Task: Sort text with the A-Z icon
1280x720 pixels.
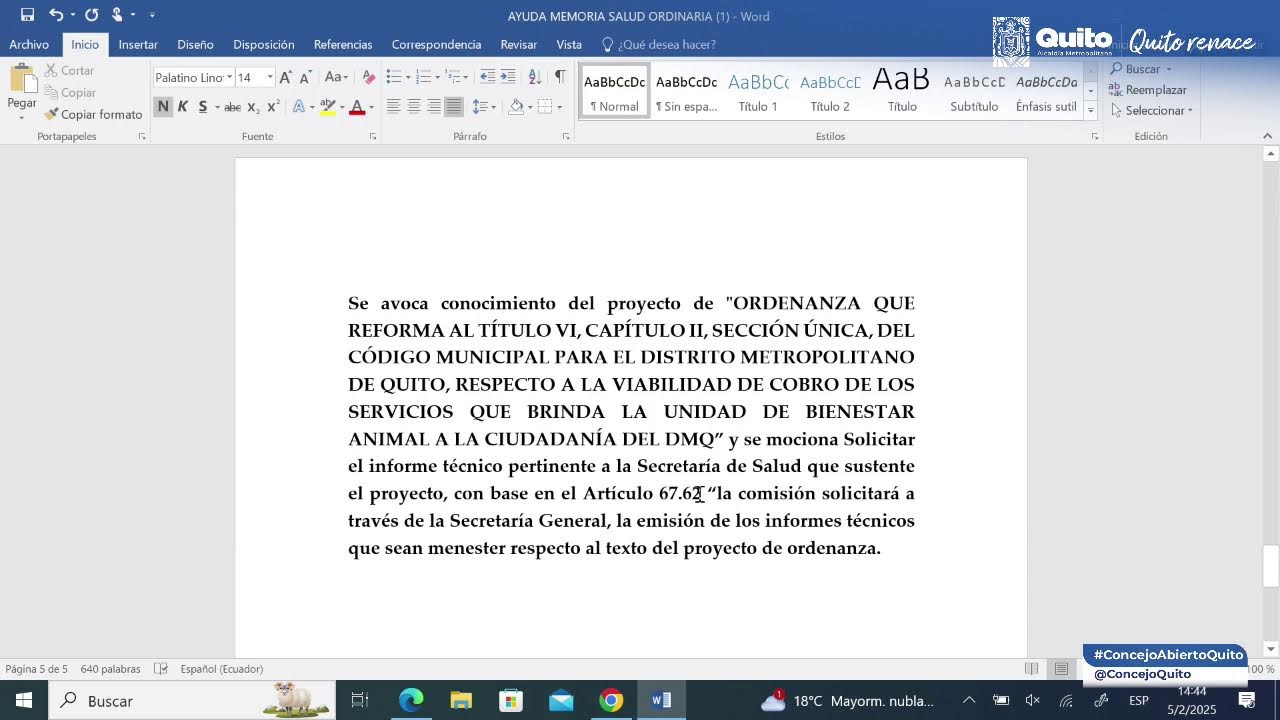Action: point(535,77)
